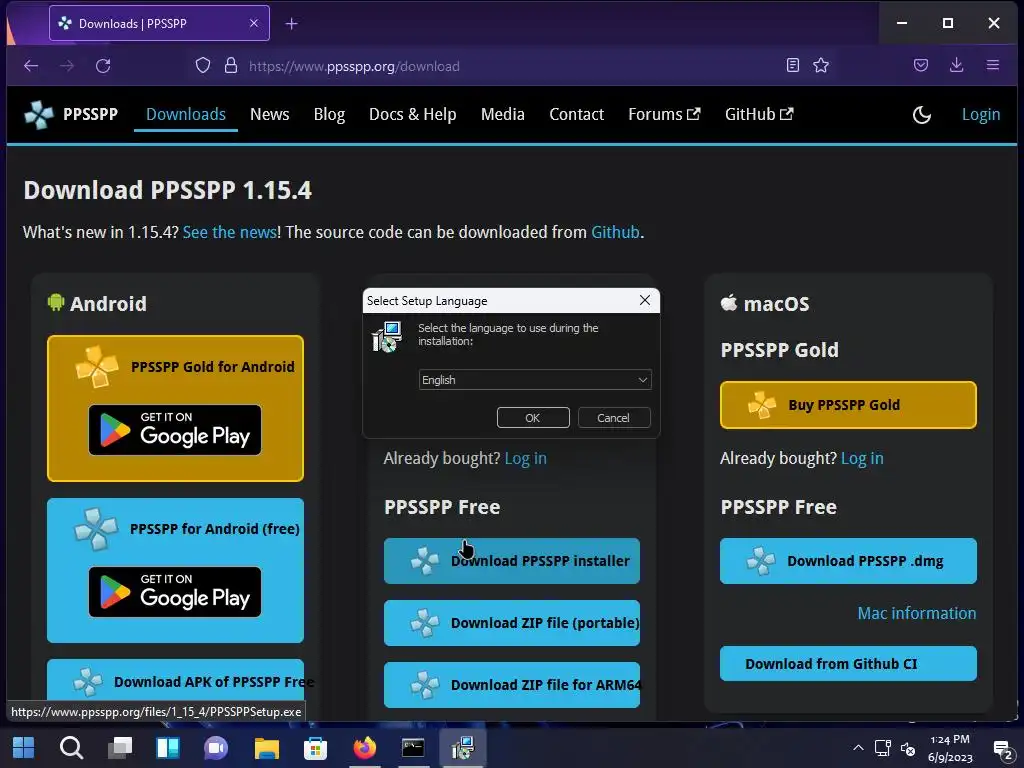1024x768 pixels.
Task: Open Windows Start menu
Action: pyautogui.click(x=24, y=748)
